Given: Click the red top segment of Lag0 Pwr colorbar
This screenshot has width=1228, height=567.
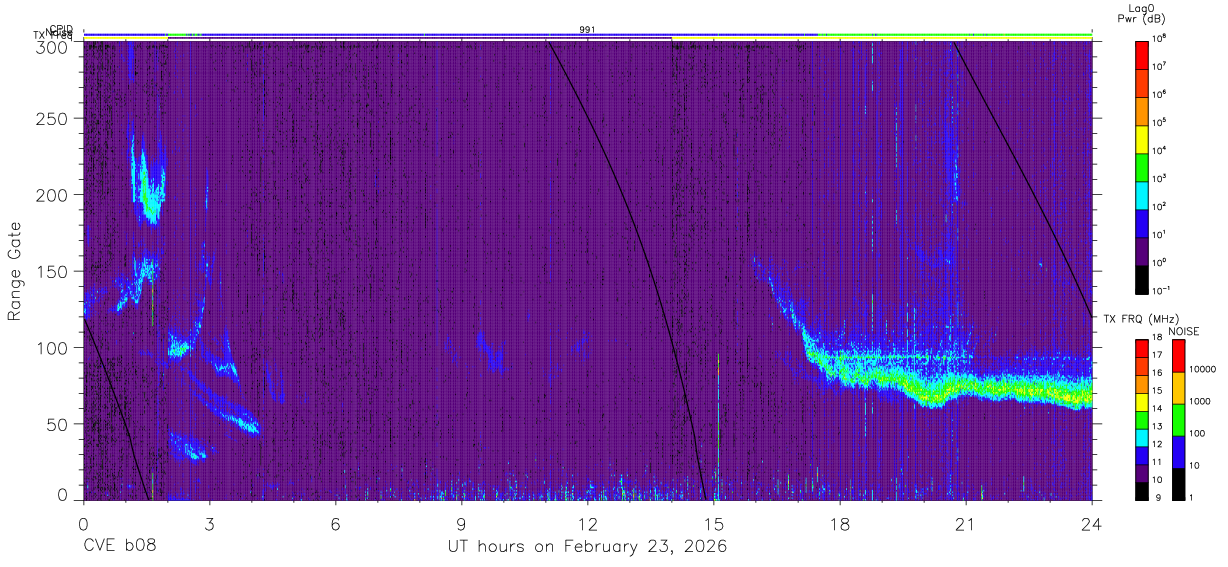Looking at the screenshot, I should coord(1143,54).
